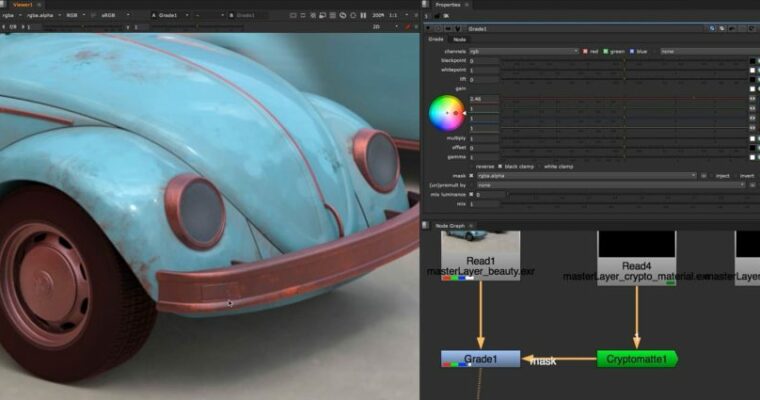Click the whitepoint color swatch icon
The image size is (760, 400).
tap(753, 70)
